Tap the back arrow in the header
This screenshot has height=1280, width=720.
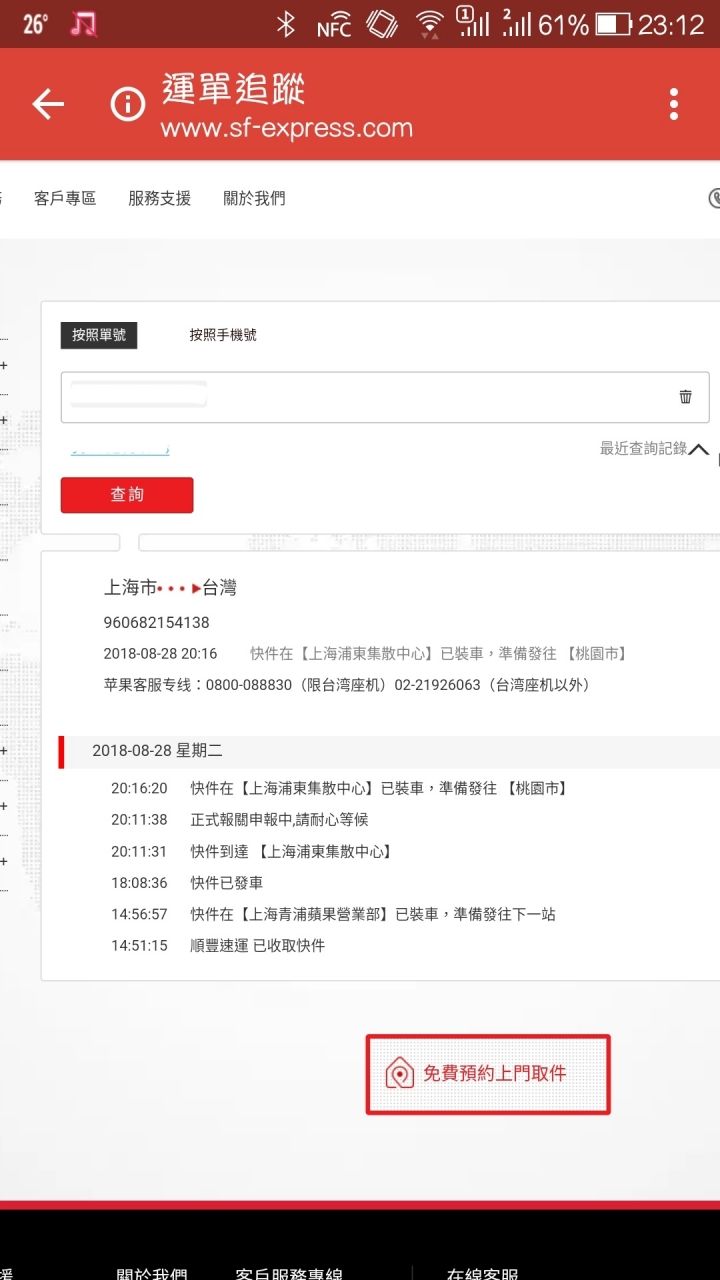click(x=48, y=104)
